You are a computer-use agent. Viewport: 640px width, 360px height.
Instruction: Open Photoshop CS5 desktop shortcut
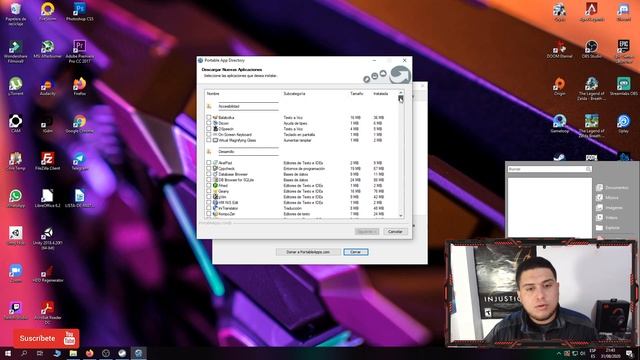80,11
